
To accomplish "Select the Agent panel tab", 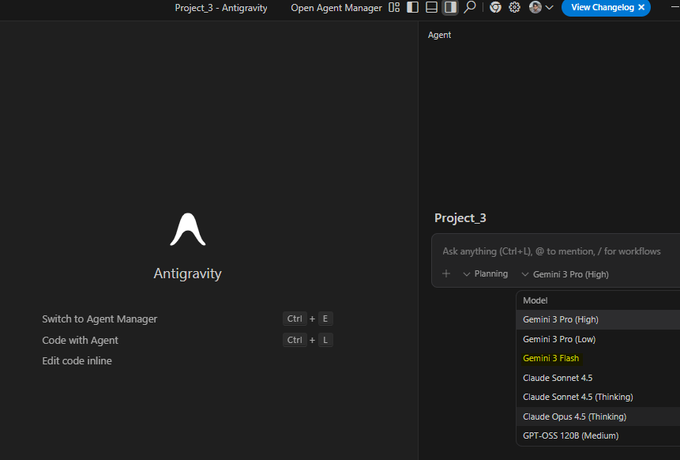I will [x=439, y=35].
